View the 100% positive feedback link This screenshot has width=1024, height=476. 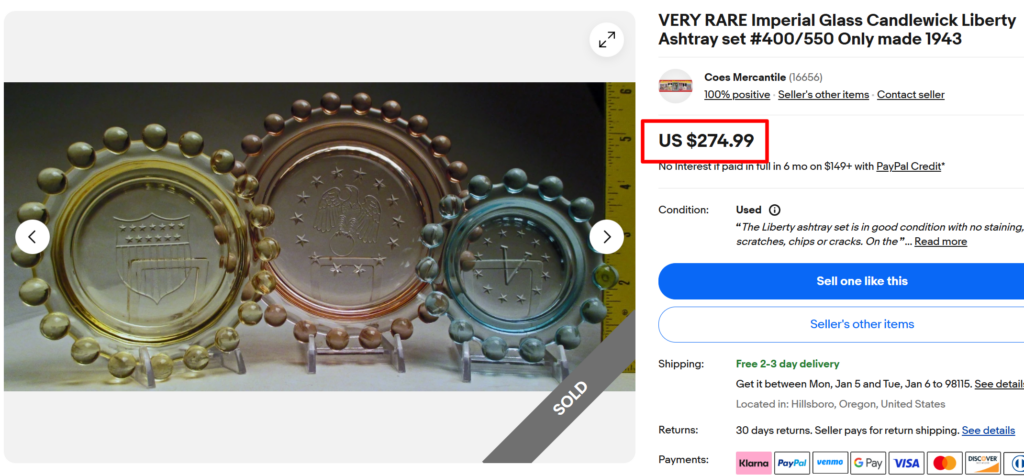click(737, 95)
